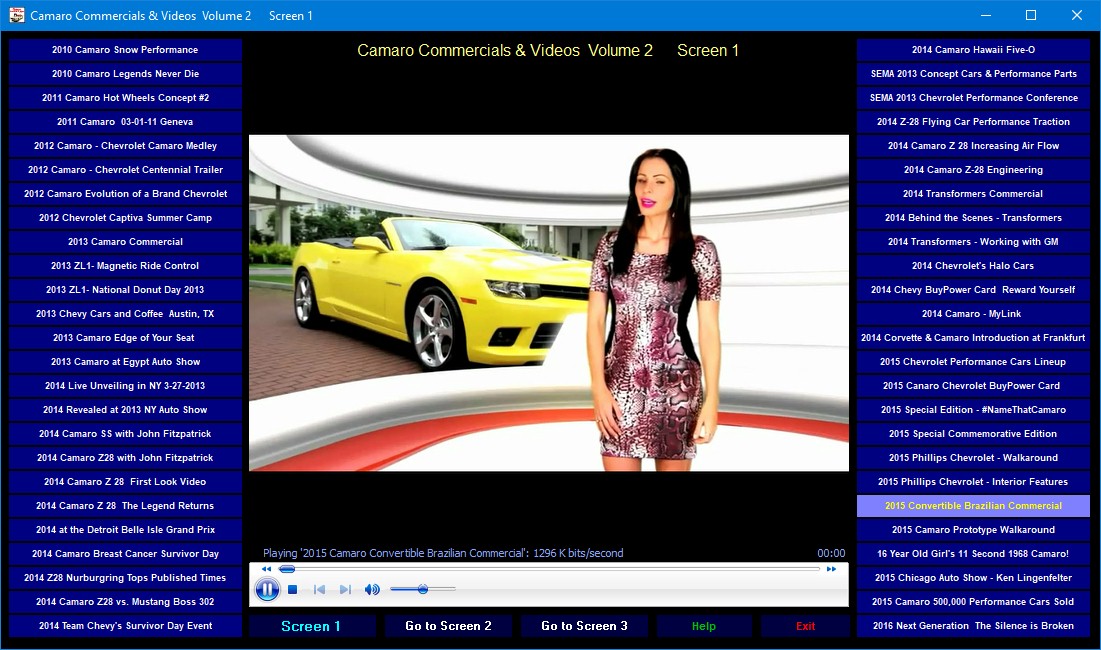Play 2014 Z28 Nurburgring Tops Published Times
1101x650 pixels.
point(125,578)
